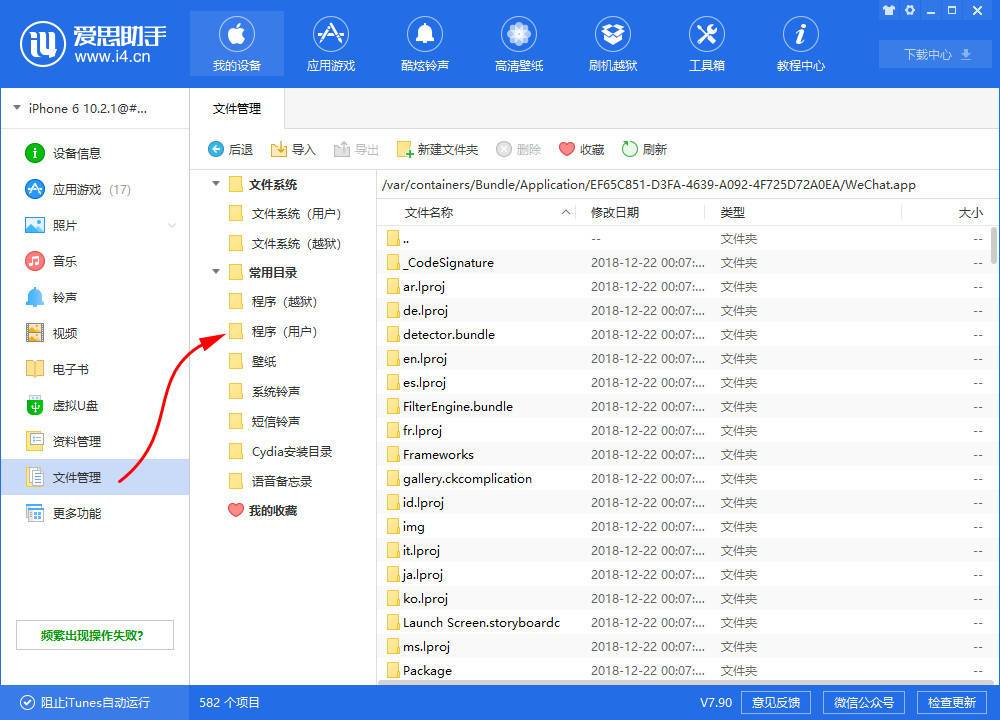Check for updates with 检查更新

tap(951, 702)
